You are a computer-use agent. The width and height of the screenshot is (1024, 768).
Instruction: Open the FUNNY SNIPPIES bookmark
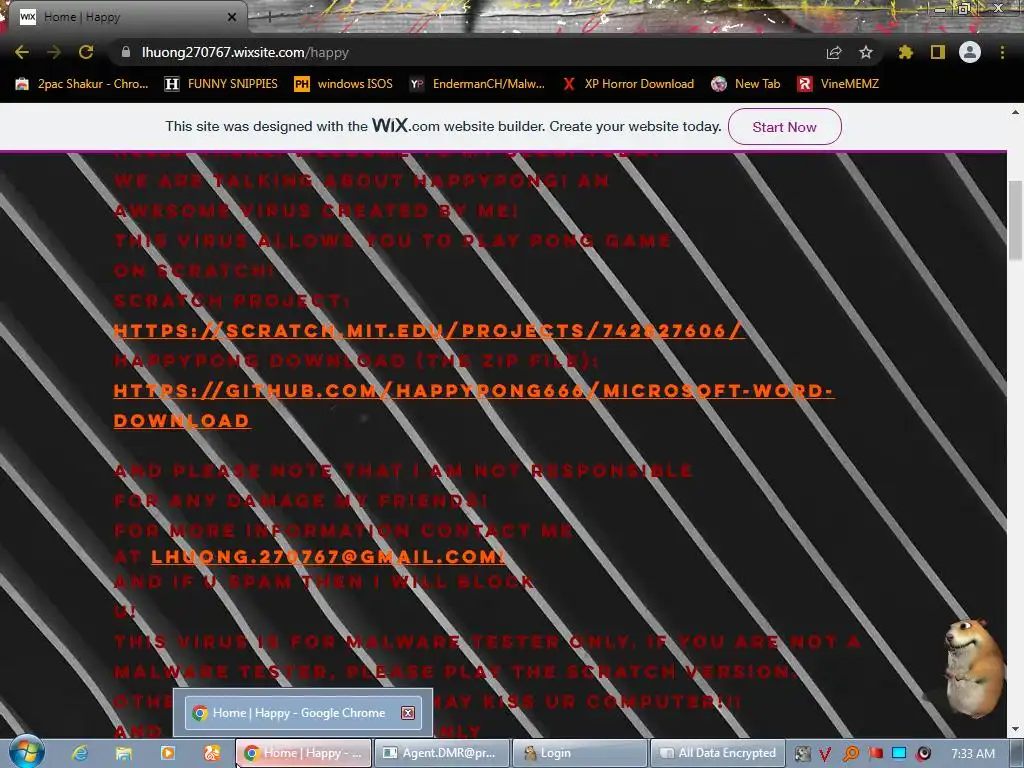coord(221,84)
